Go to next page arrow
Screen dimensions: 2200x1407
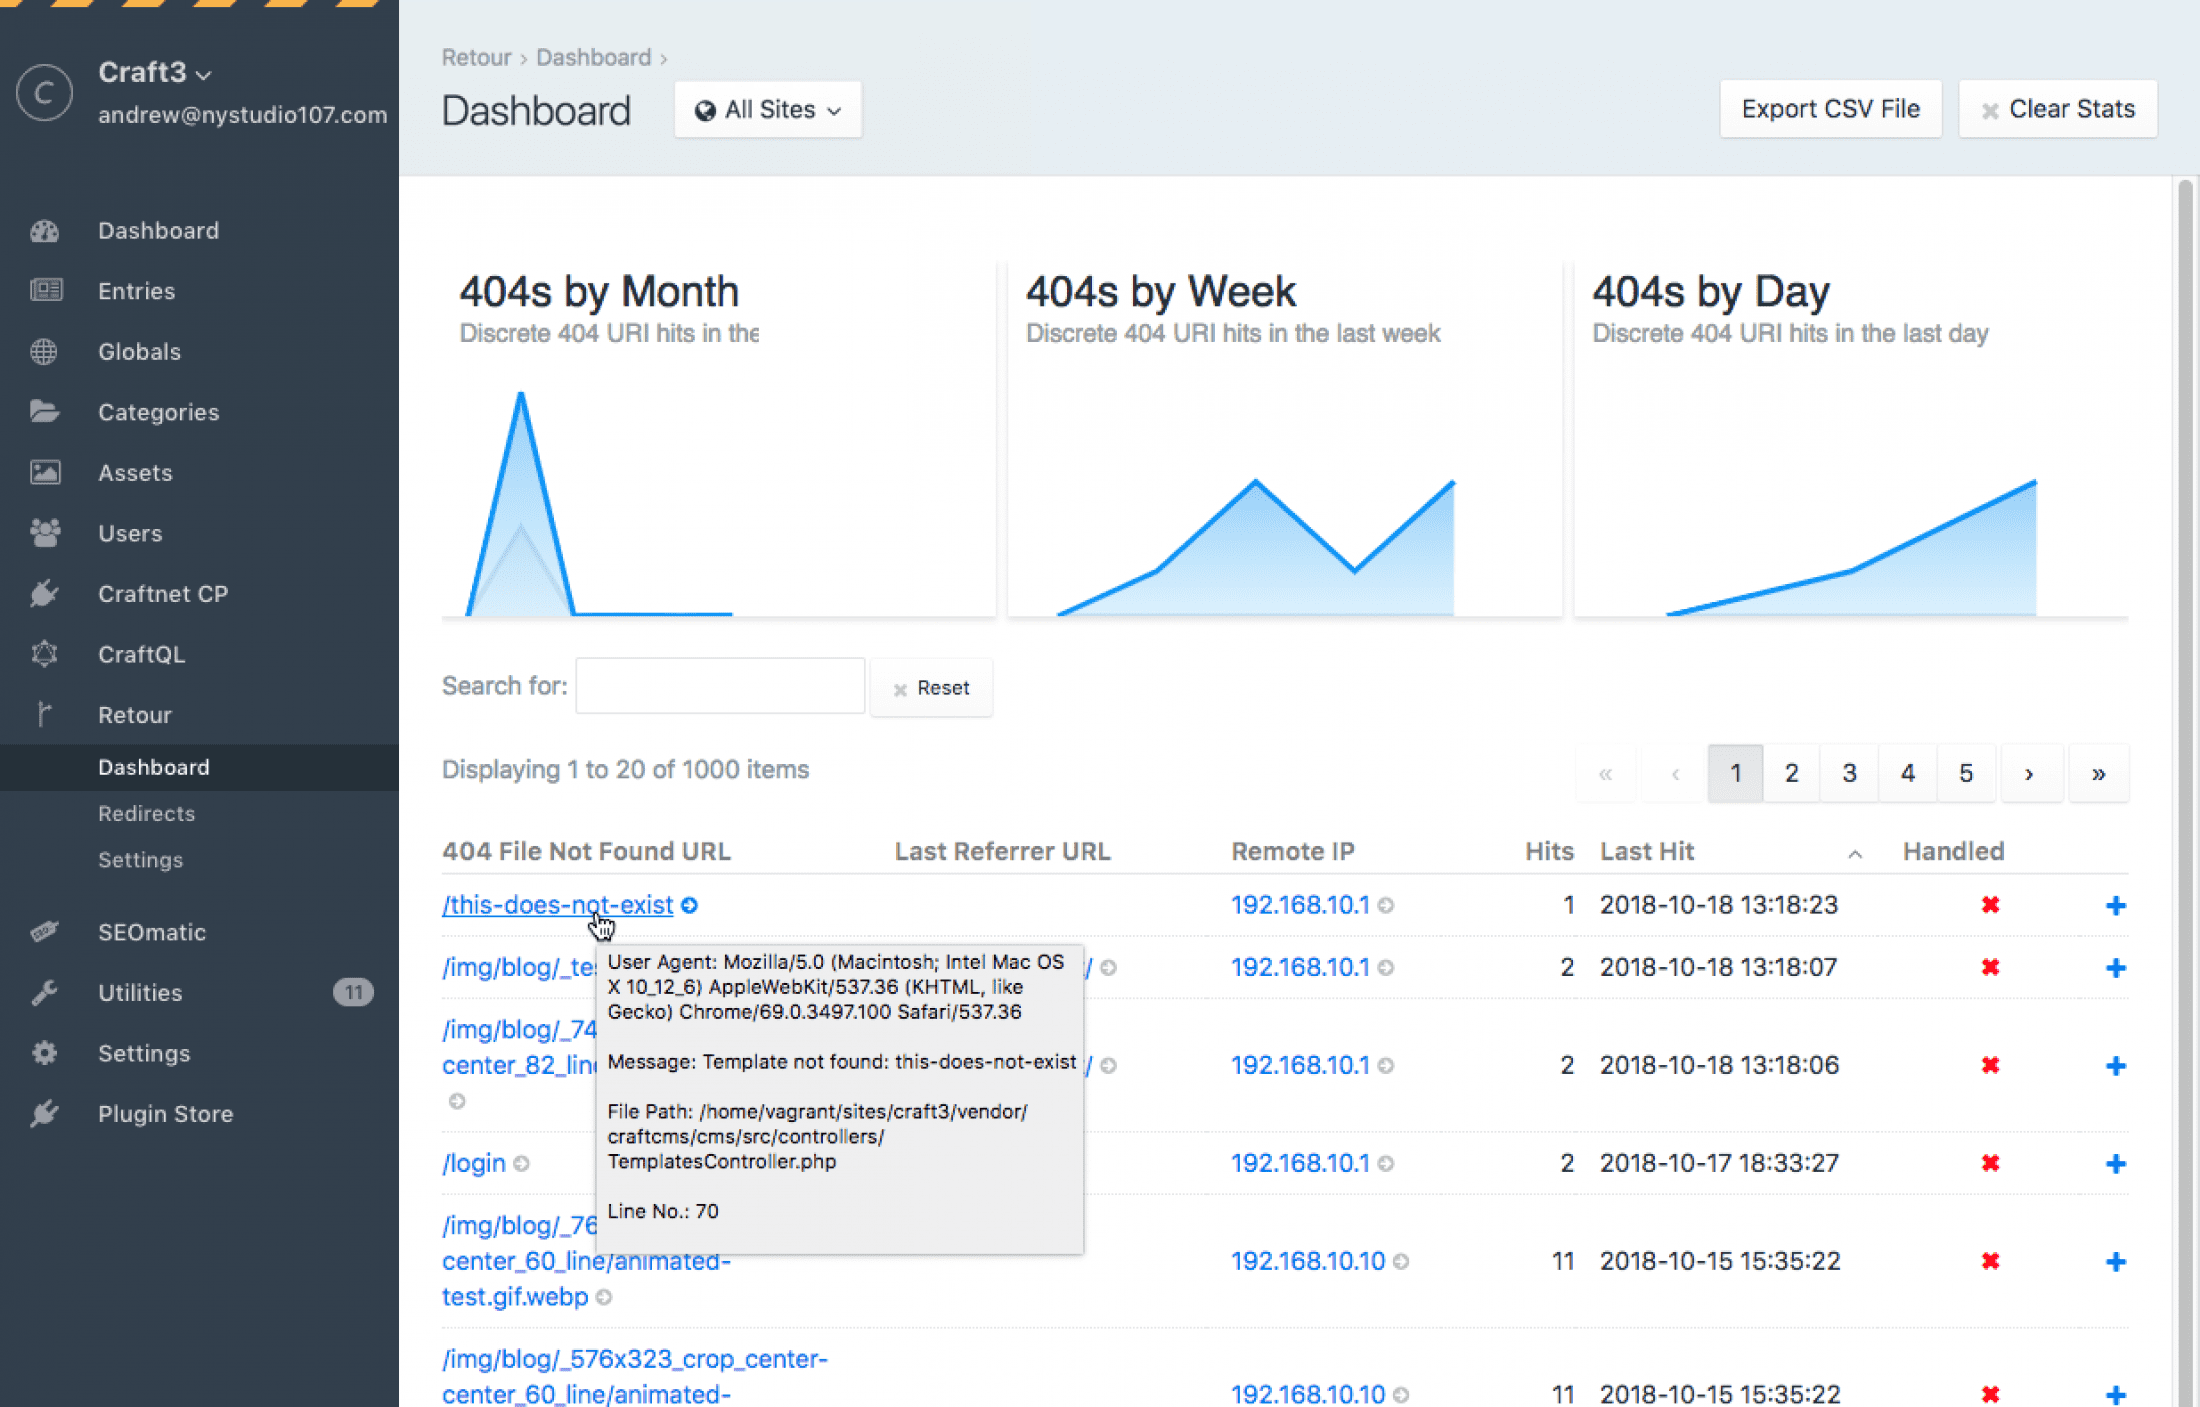point(2029,773)
